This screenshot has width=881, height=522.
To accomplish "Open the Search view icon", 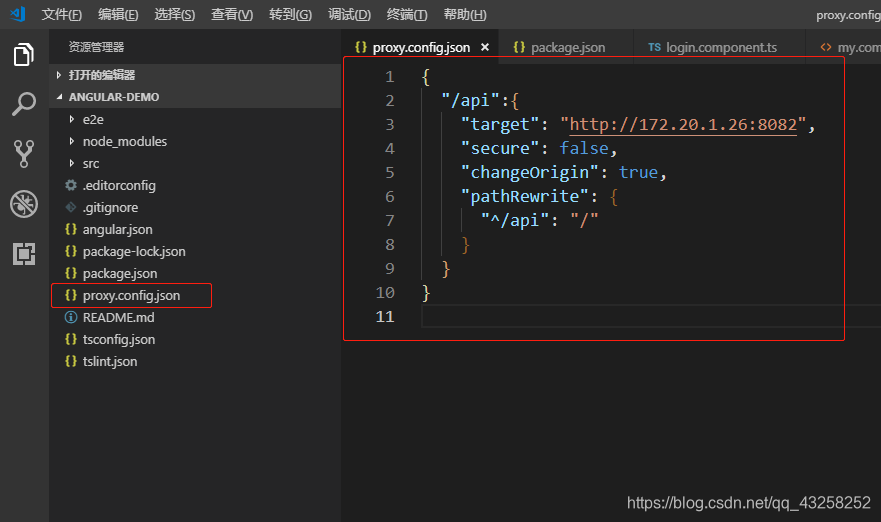I will [x=24, y=104].
